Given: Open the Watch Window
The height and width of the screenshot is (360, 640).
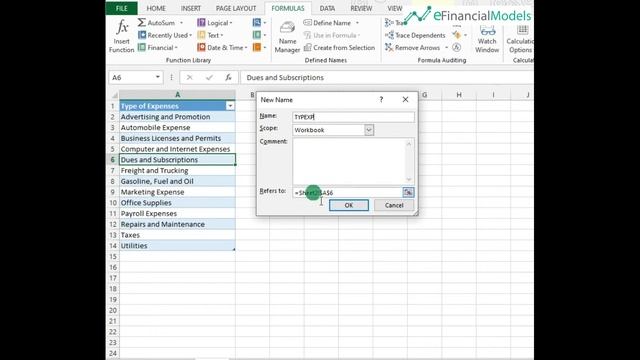Looking at the screenshot, I should pos(487,38).
